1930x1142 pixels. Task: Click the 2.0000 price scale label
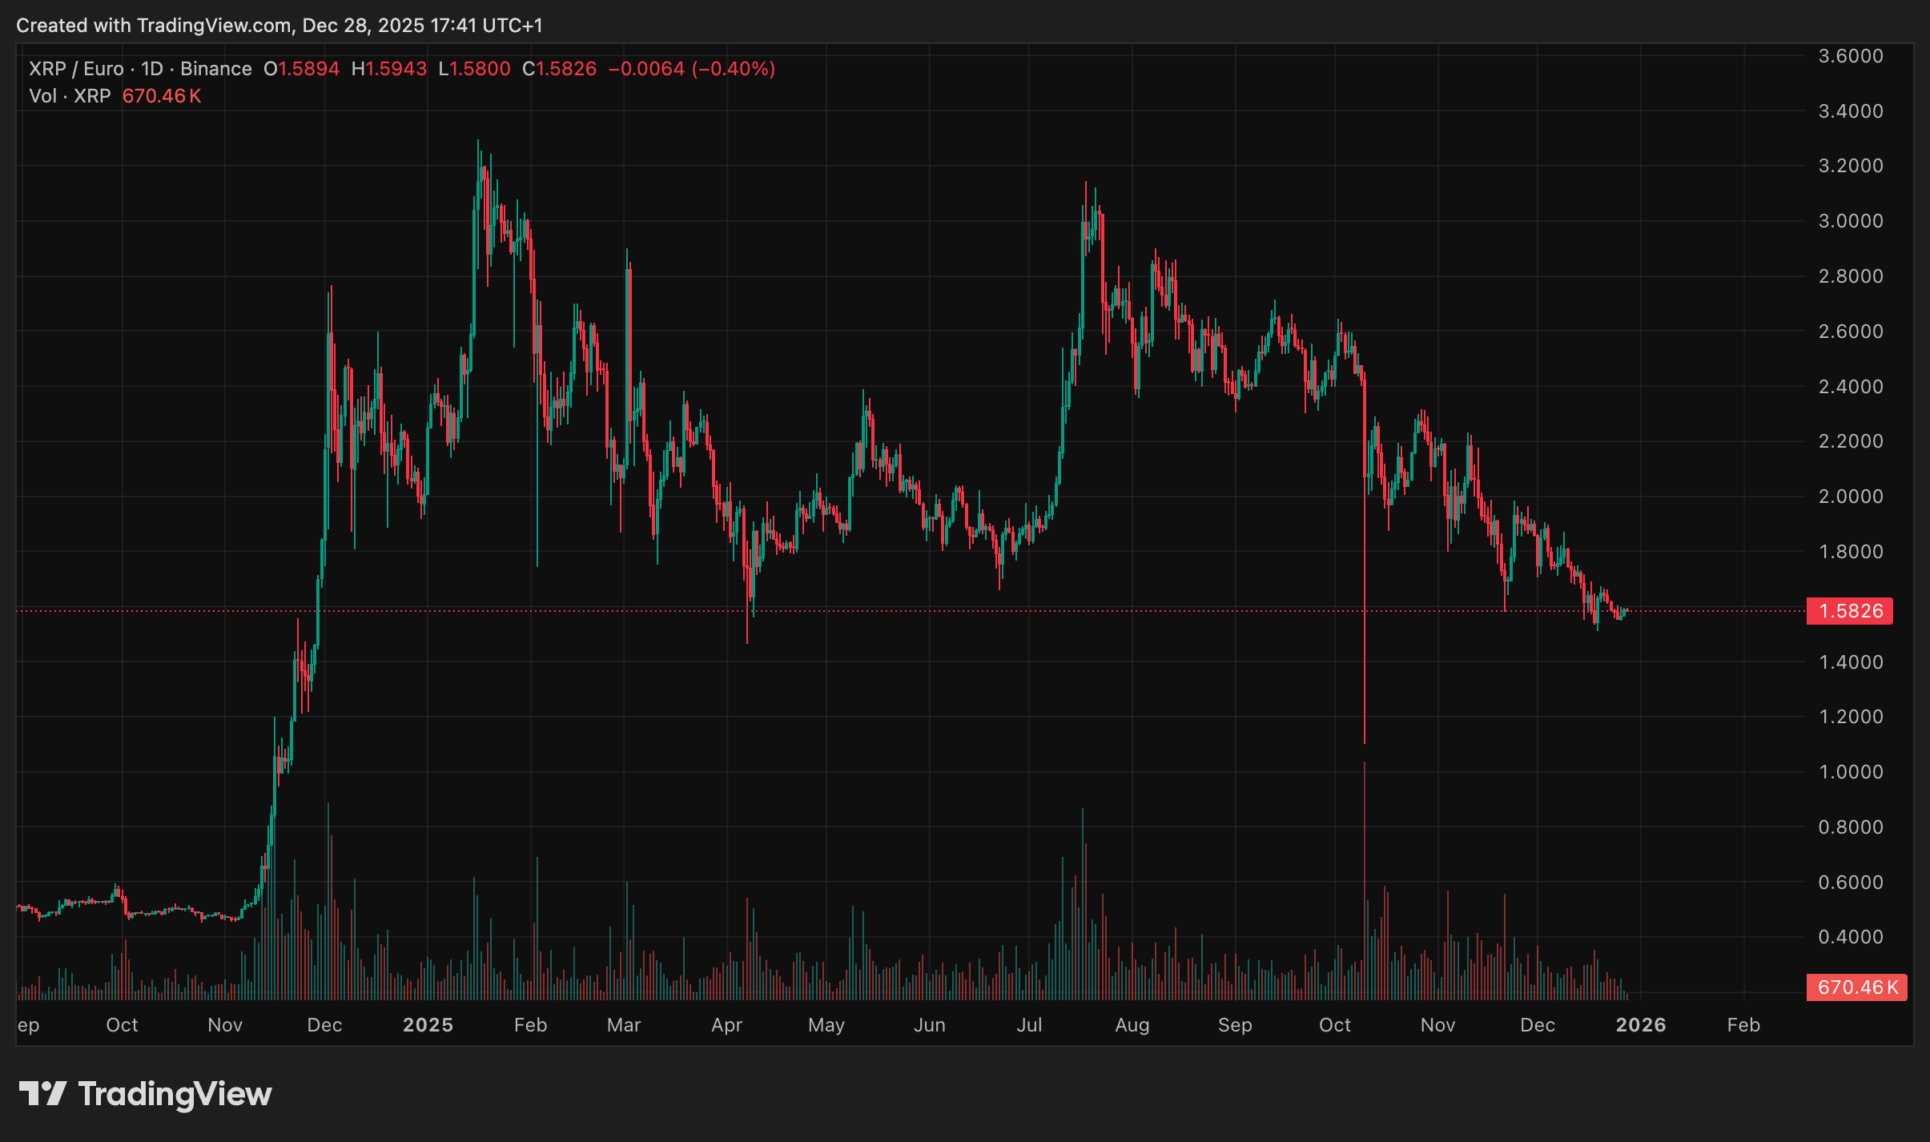click(1850, 497)
